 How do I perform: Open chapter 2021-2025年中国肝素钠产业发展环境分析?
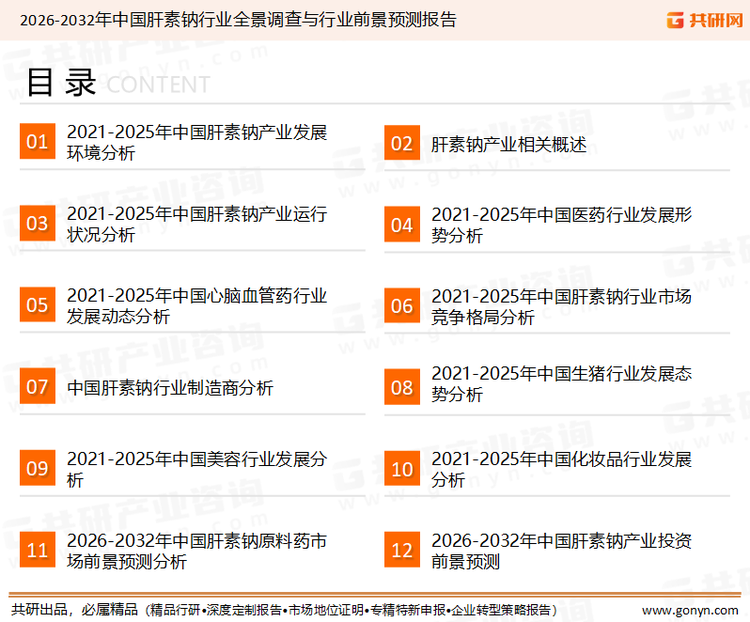point(197,143)
